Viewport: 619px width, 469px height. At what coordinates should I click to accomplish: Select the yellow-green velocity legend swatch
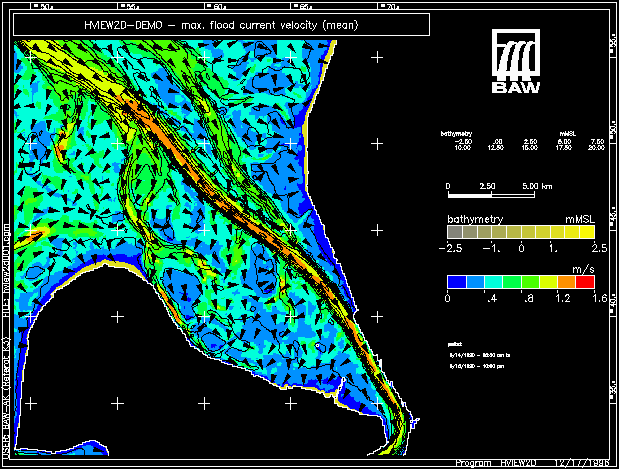coord(548,282)
